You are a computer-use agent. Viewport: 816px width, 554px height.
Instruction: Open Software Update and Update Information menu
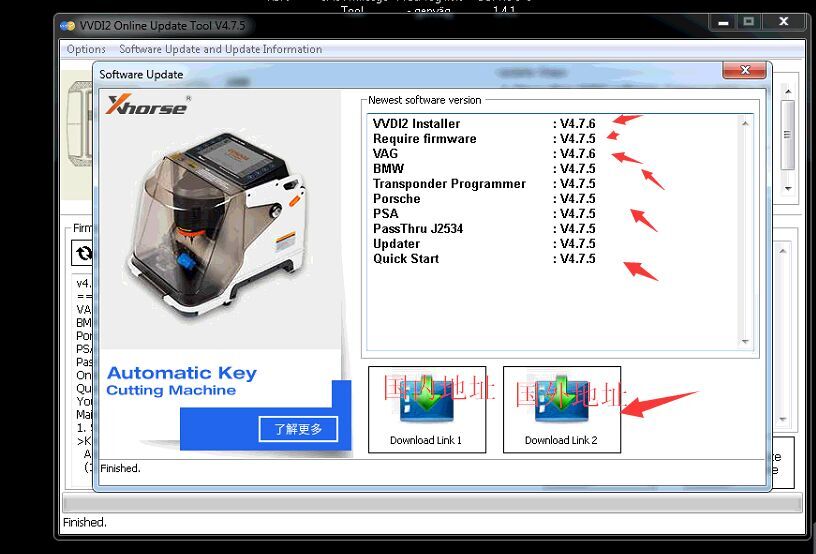(220, 49)
